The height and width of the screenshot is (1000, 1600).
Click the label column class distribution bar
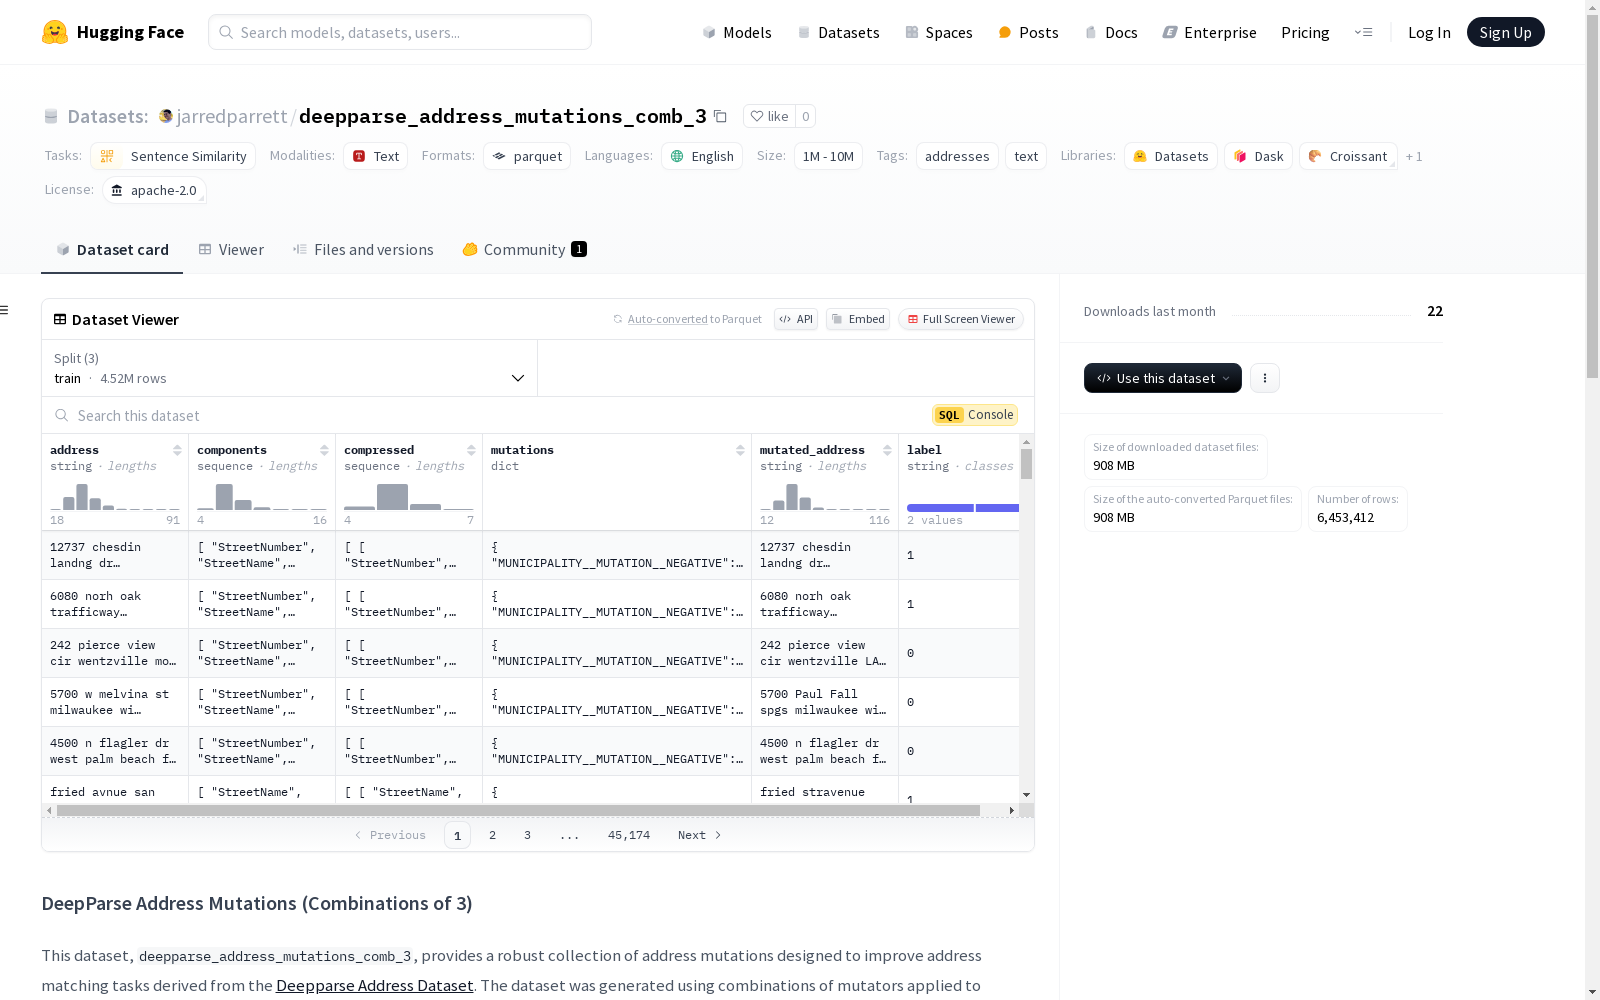963,508
